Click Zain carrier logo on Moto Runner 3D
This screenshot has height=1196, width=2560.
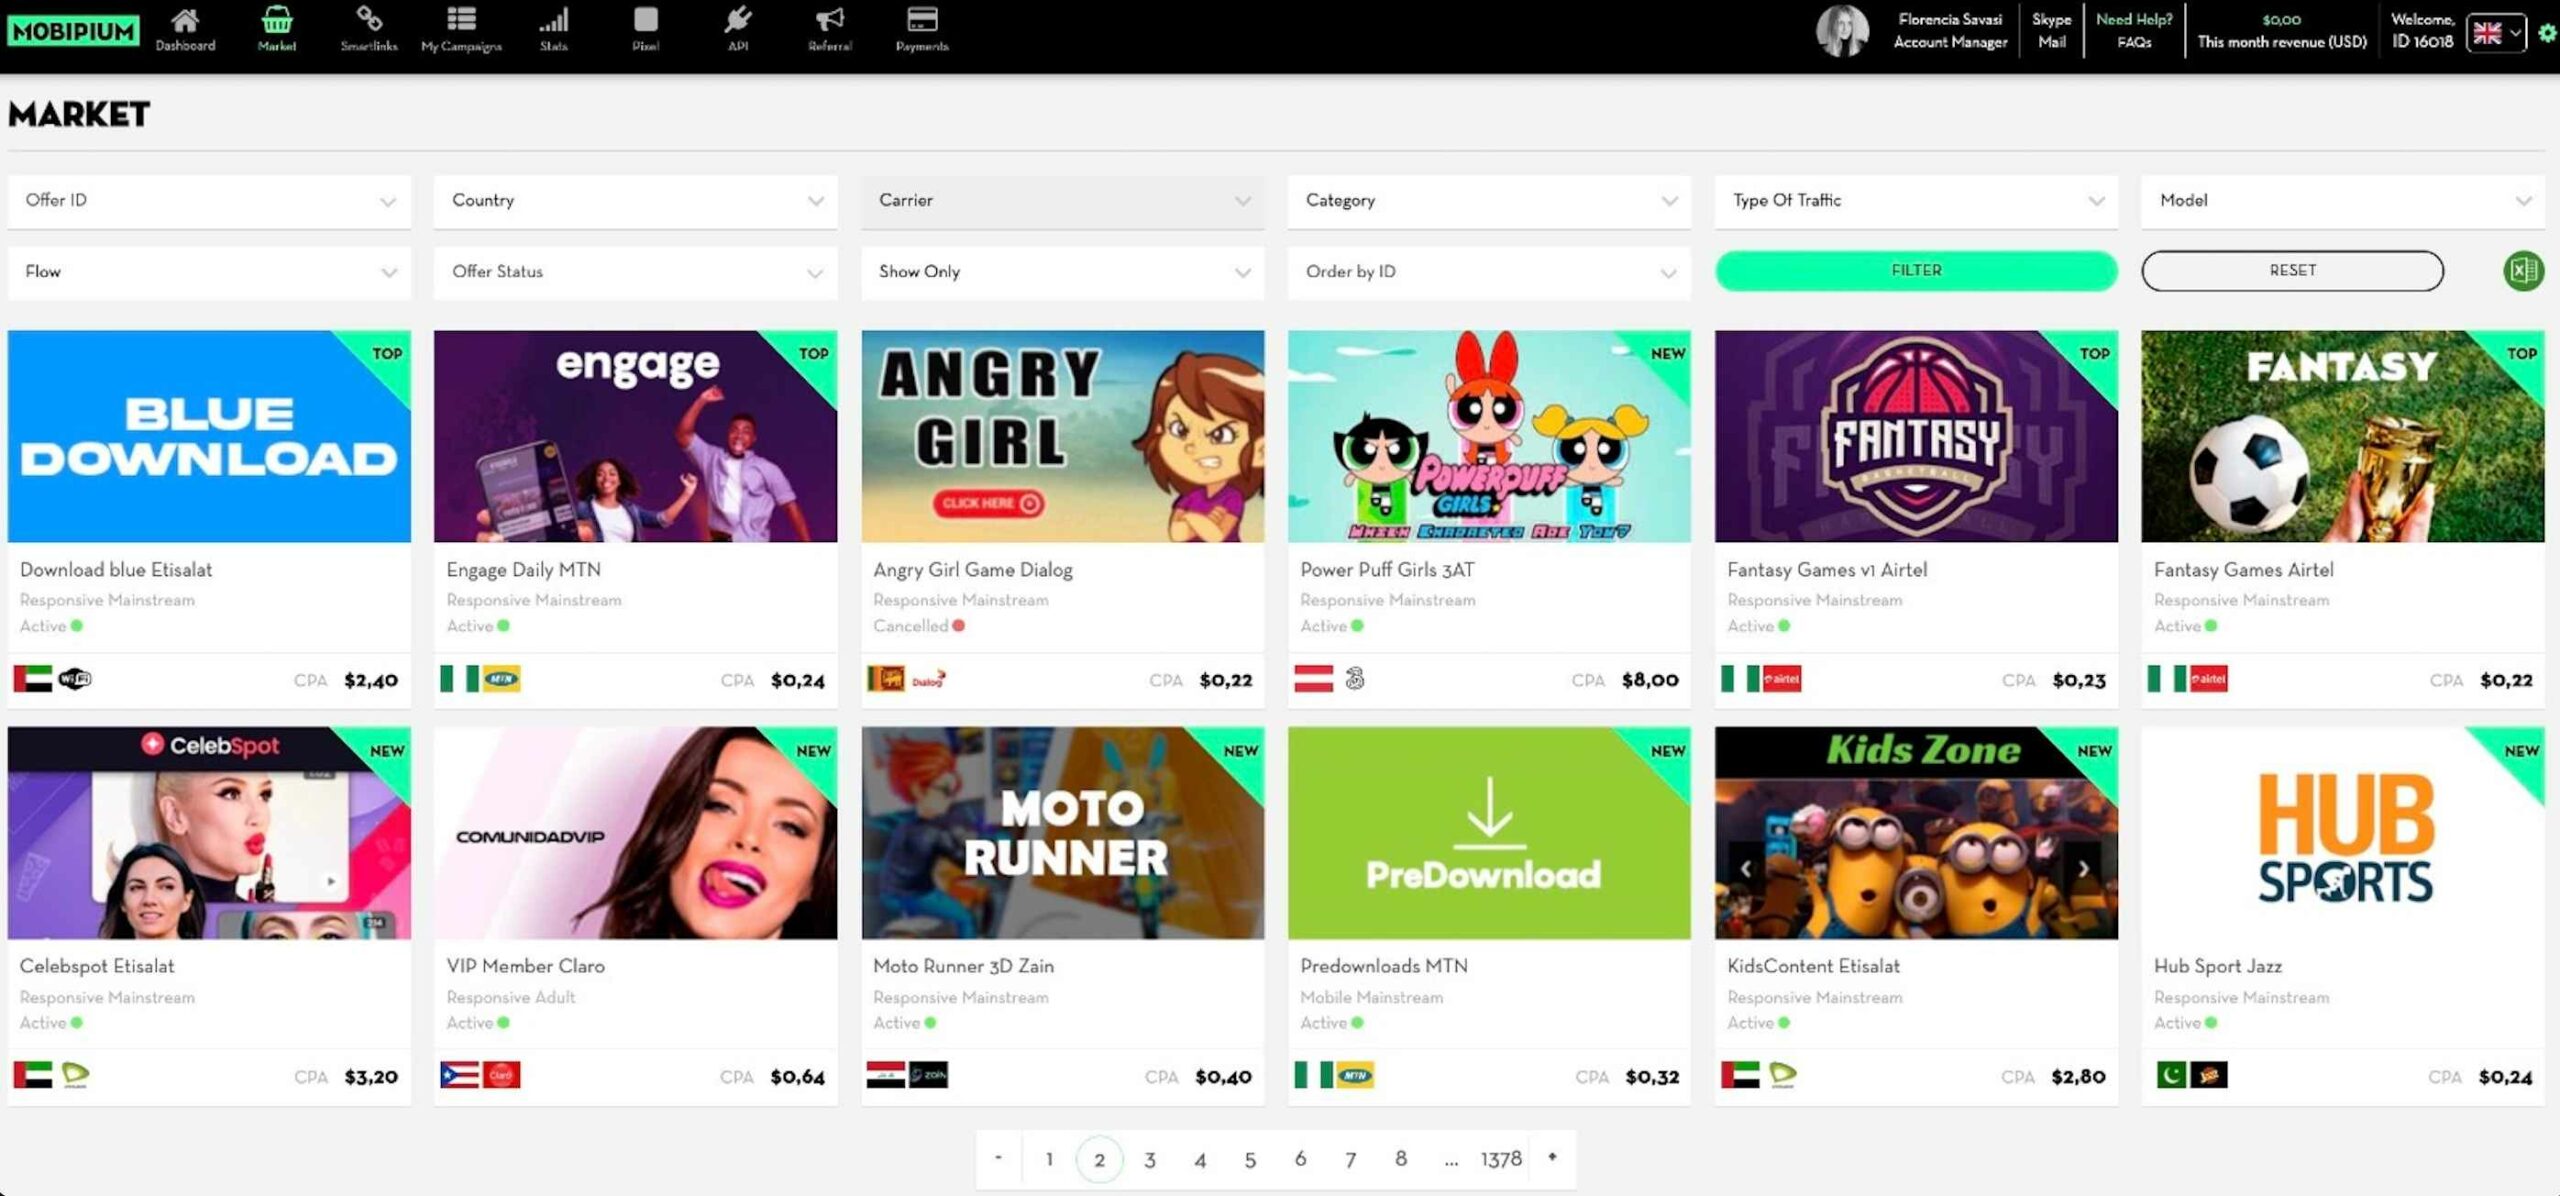(x=928, y=1076)
